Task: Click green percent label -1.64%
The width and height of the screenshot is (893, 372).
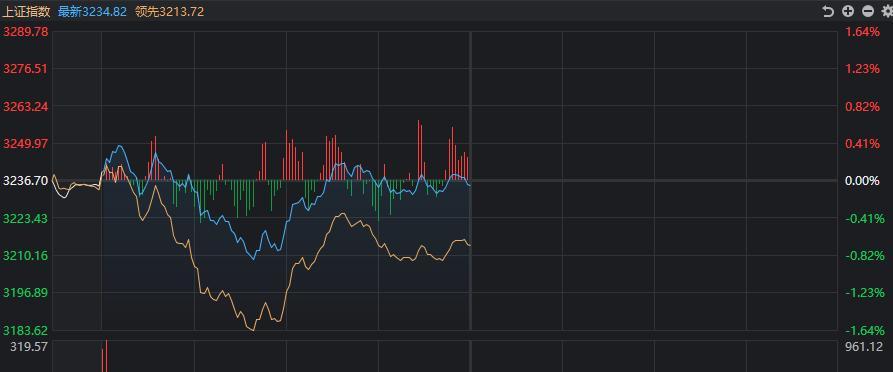Action: [864, 330]
